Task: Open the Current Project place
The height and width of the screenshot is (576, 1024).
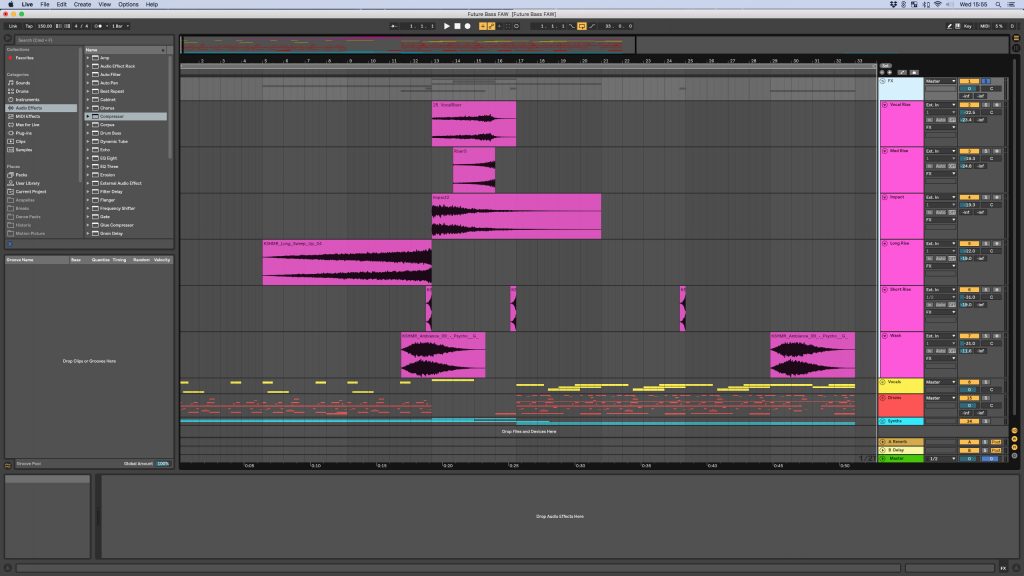Action: pyautogui.click(x=31, y=192)
